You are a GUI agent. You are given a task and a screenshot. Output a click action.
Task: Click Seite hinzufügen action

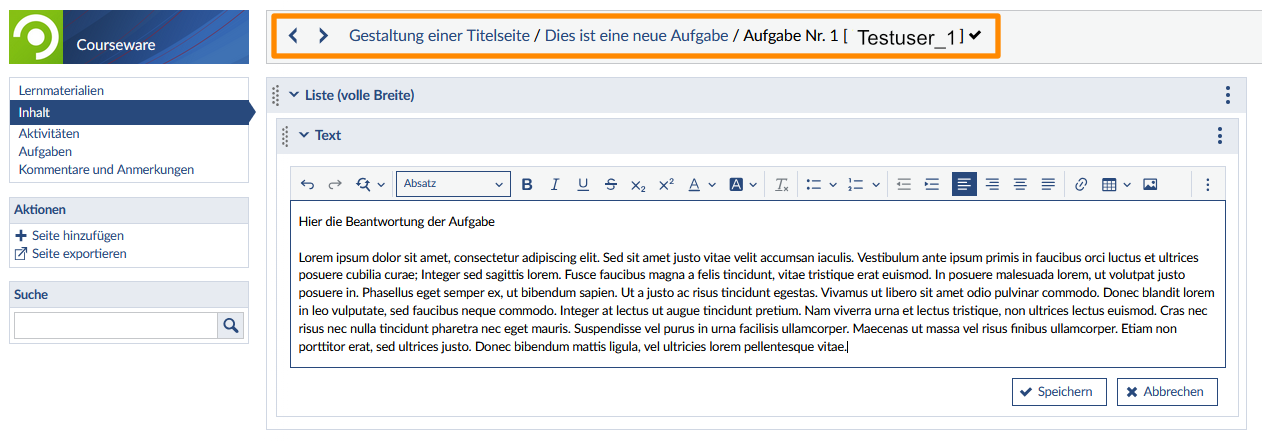(x=69, y=236)
